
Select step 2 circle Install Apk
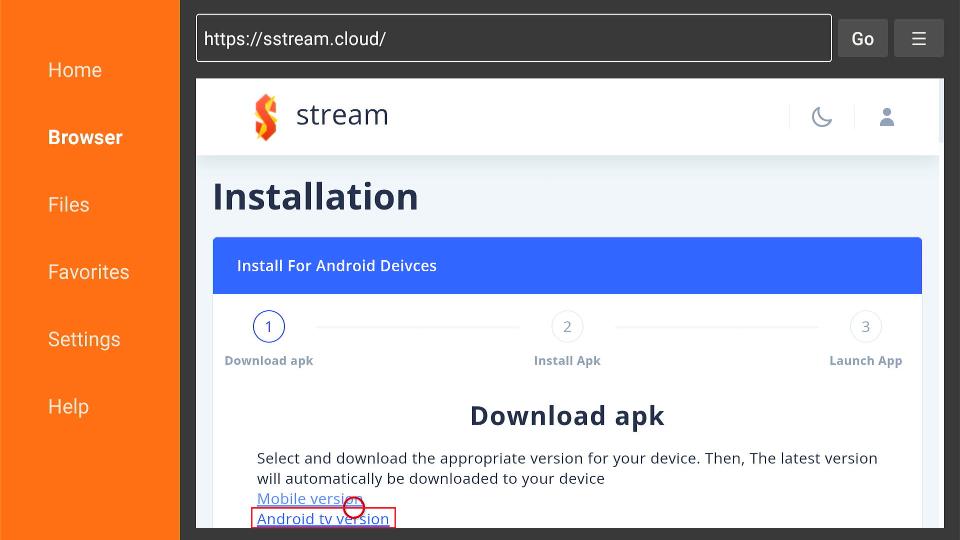tap(567, 326)
